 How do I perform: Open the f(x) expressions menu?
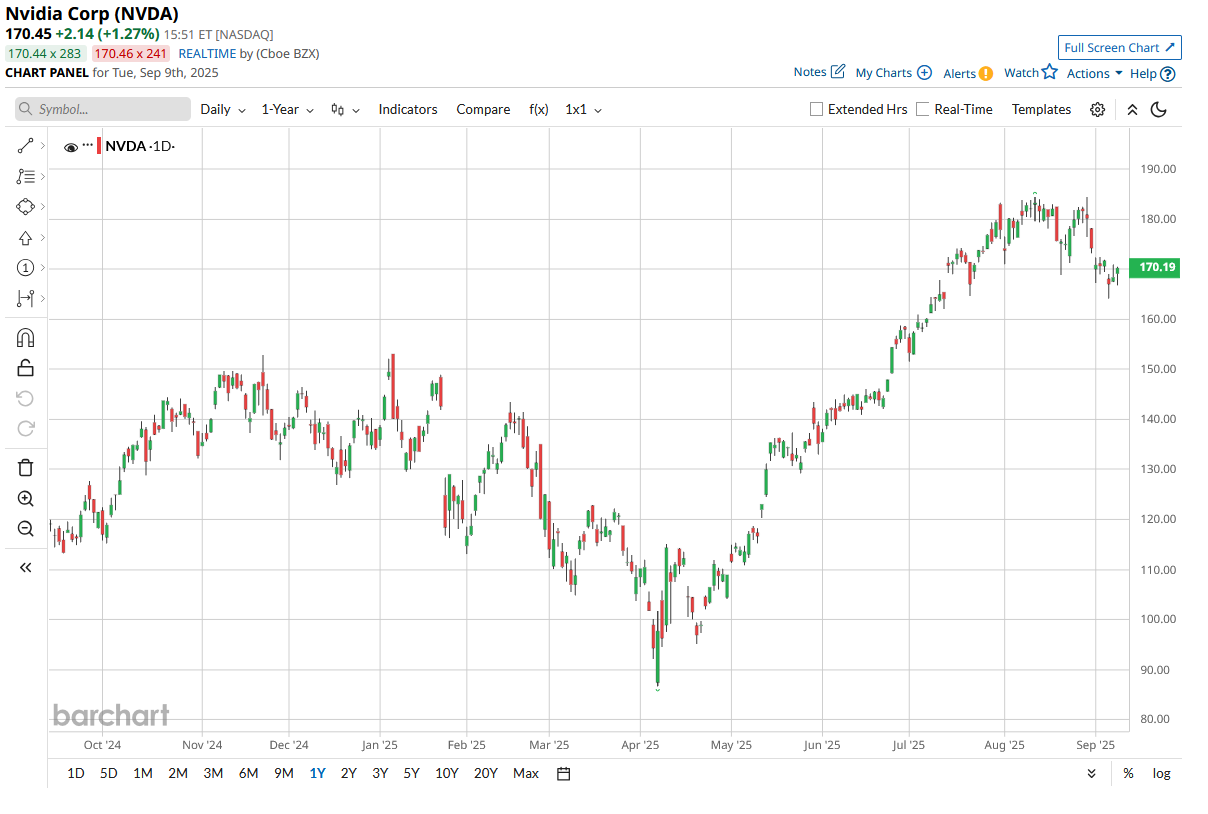(x=539, y=109)
